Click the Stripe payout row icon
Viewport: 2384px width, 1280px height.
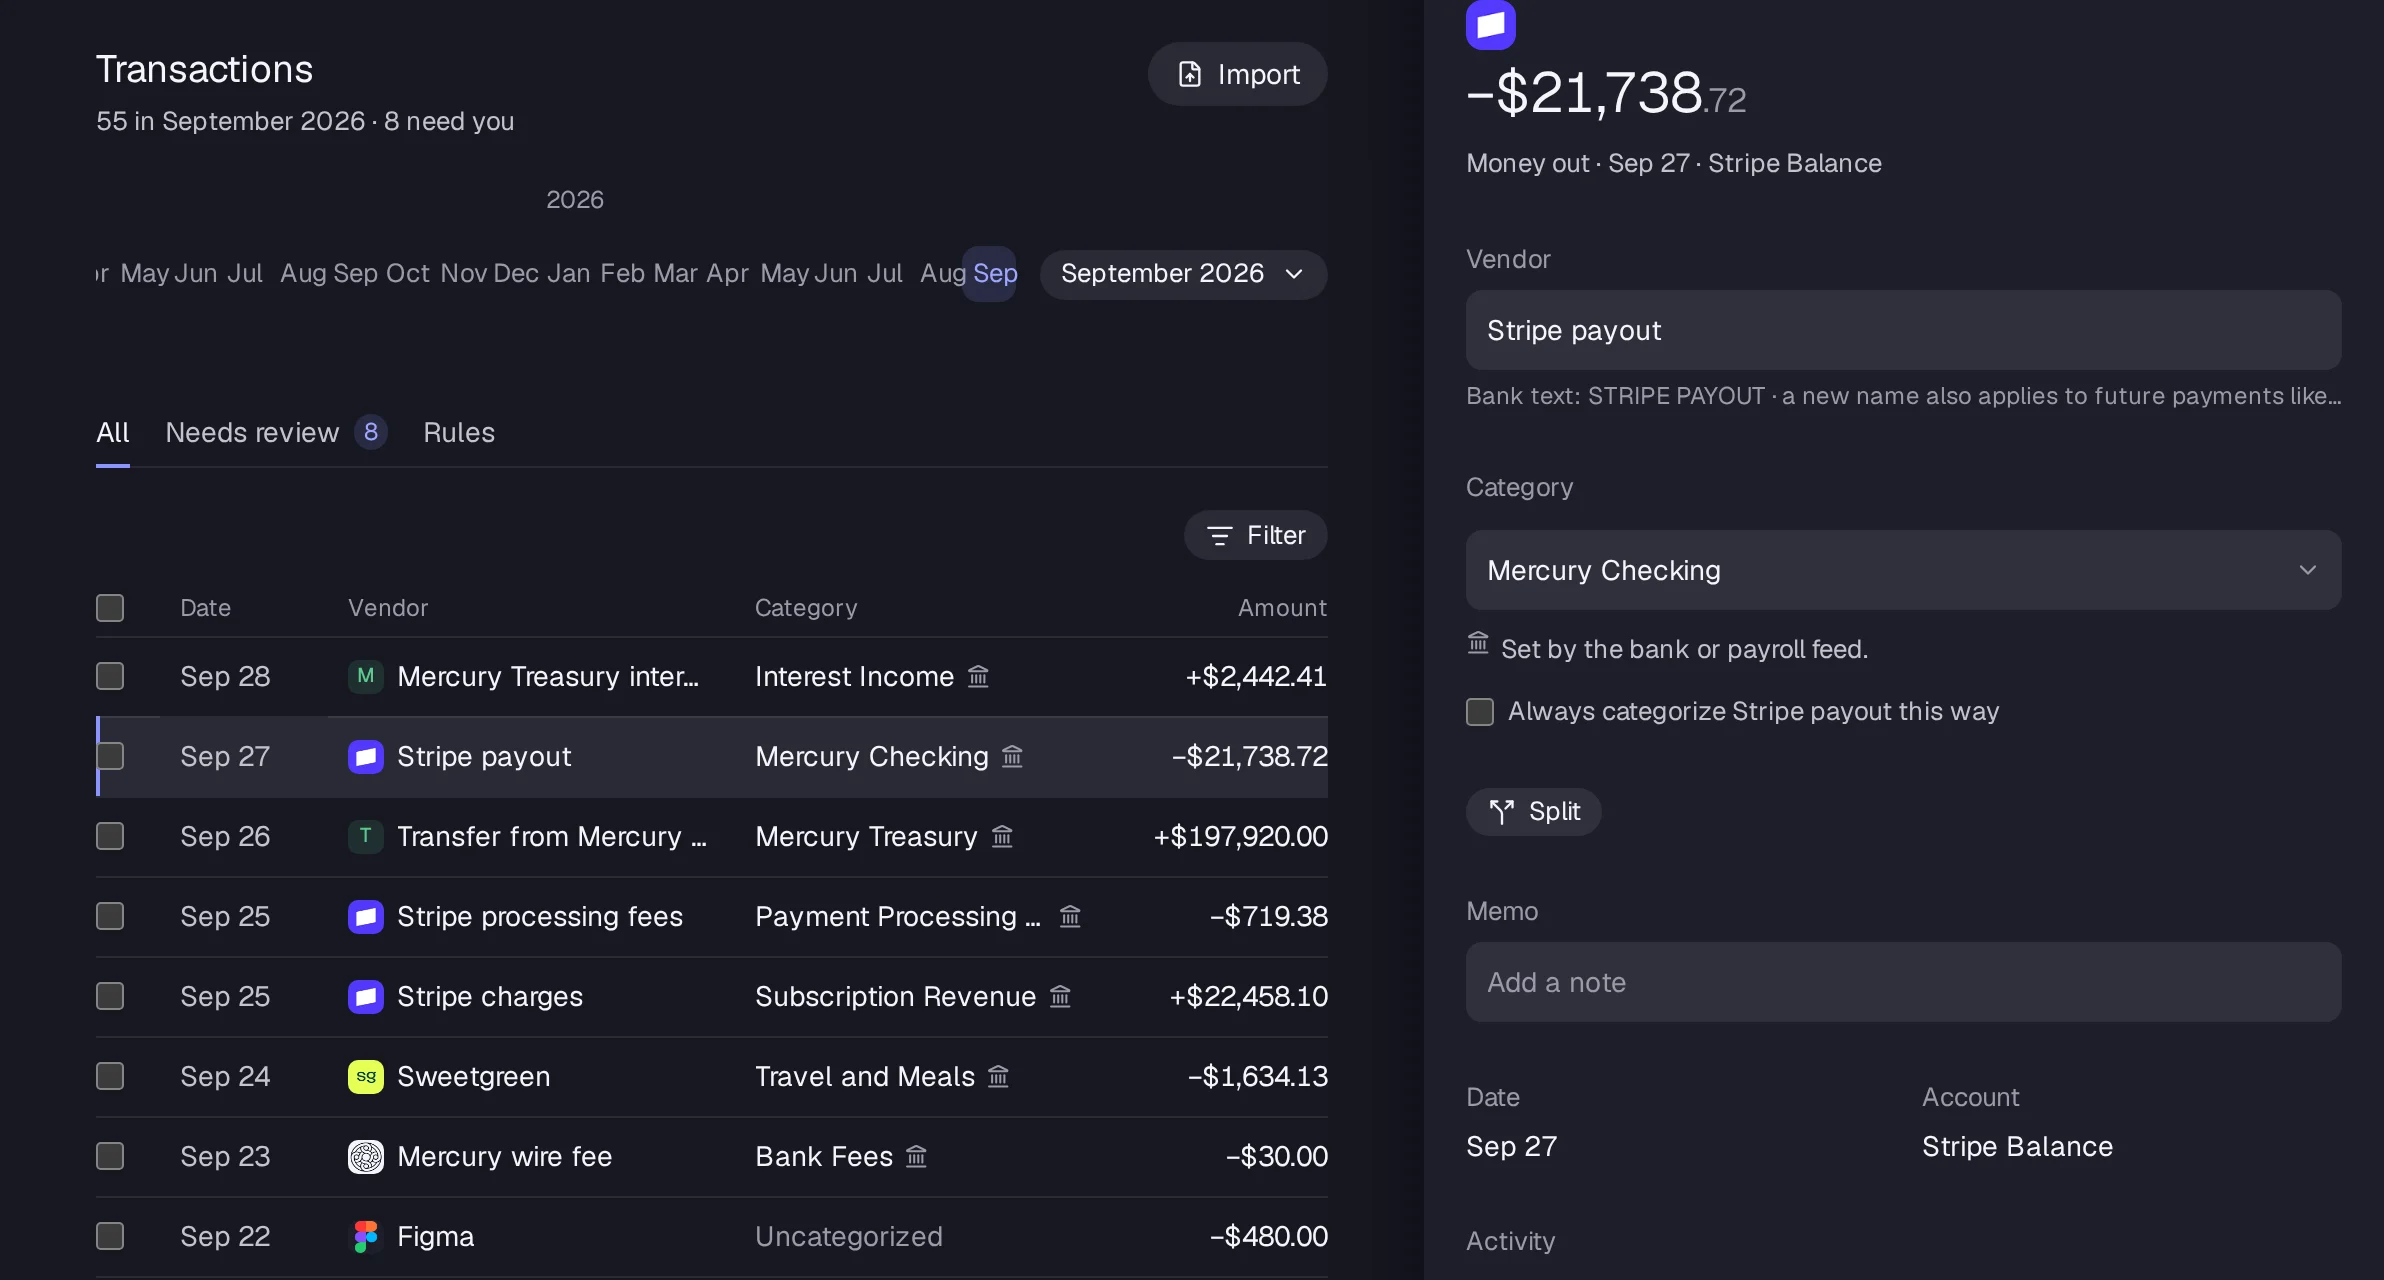(366, 756)
